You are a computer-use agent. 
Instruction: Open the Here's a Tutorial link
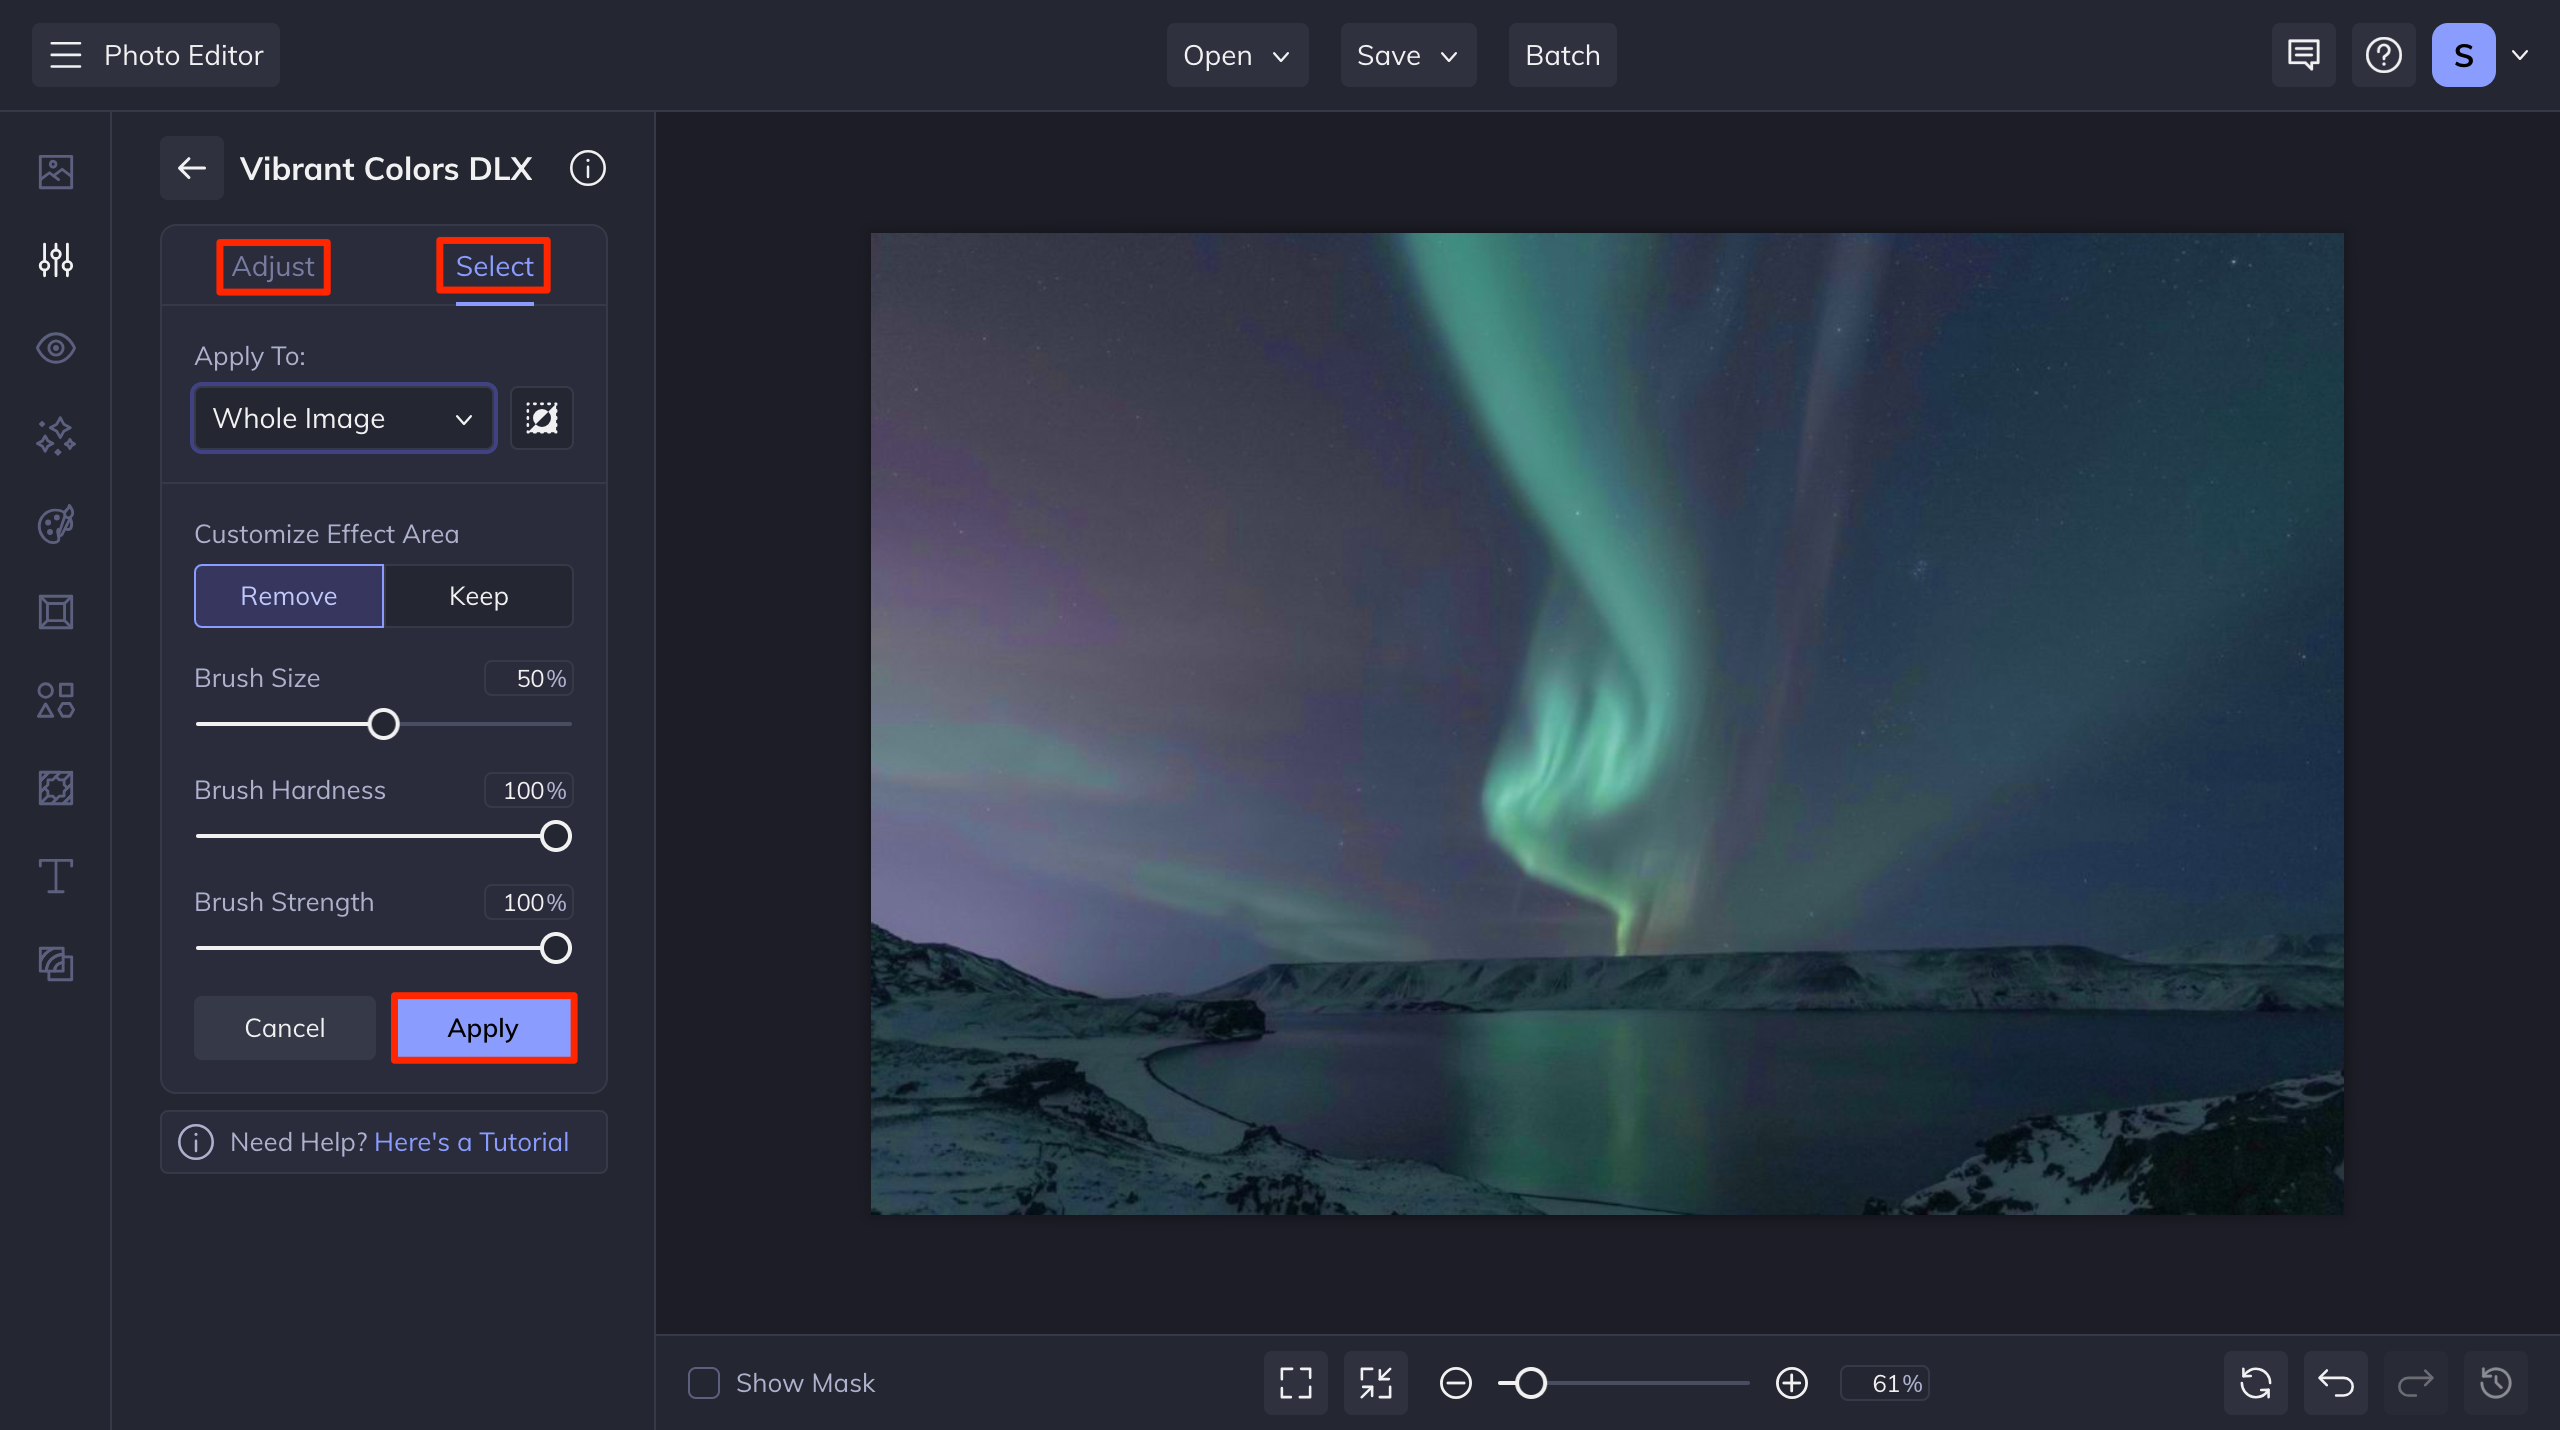pyautogui.click(x=471, y=1142)
